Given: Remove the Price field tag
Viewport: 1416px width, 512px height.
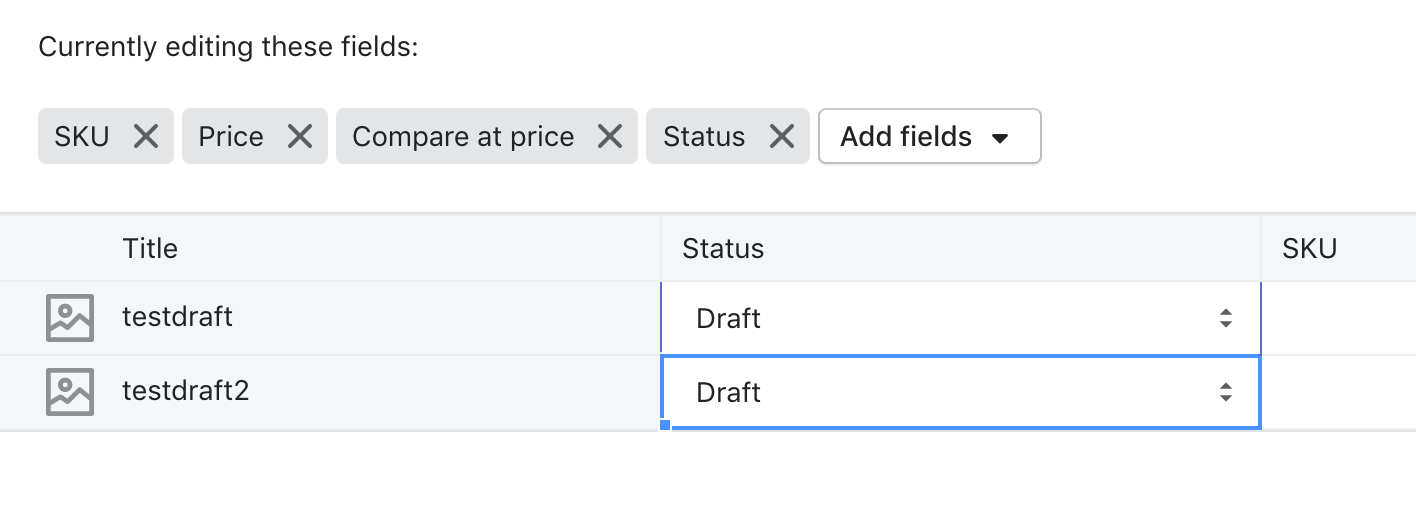Looking at the screenshot, I should point(300,136).
